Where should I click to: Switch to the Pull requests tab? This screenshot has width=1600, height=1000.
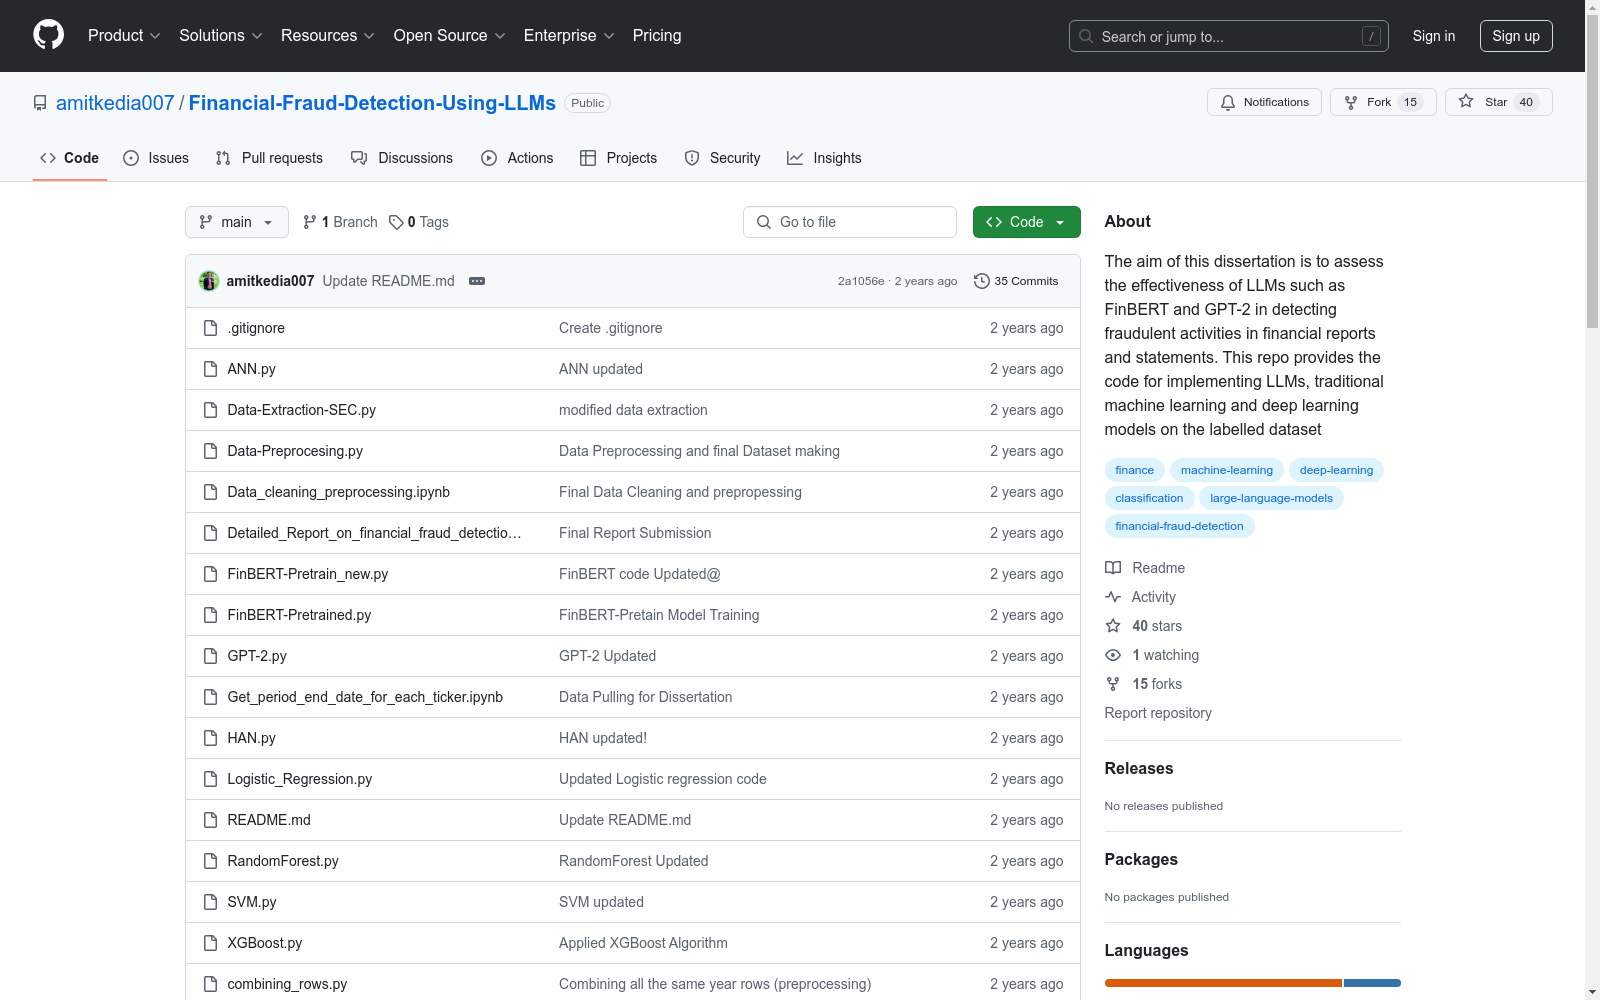tap(269, 158)
